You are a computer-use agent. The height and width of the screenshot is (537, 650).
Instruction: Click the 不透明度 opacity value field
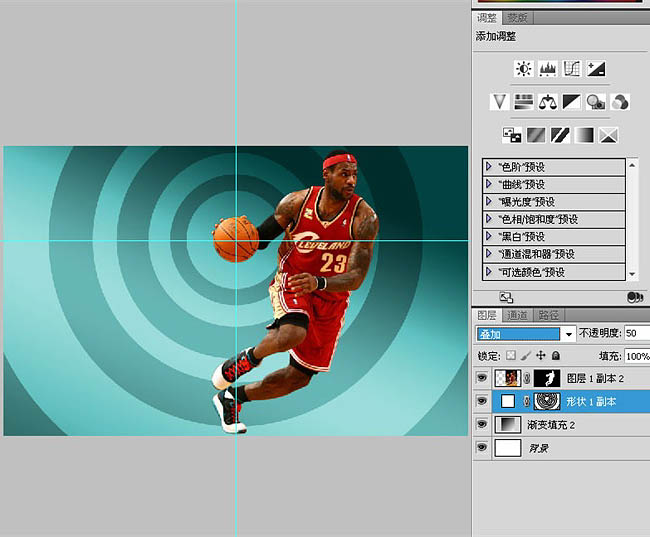[637, 333]
